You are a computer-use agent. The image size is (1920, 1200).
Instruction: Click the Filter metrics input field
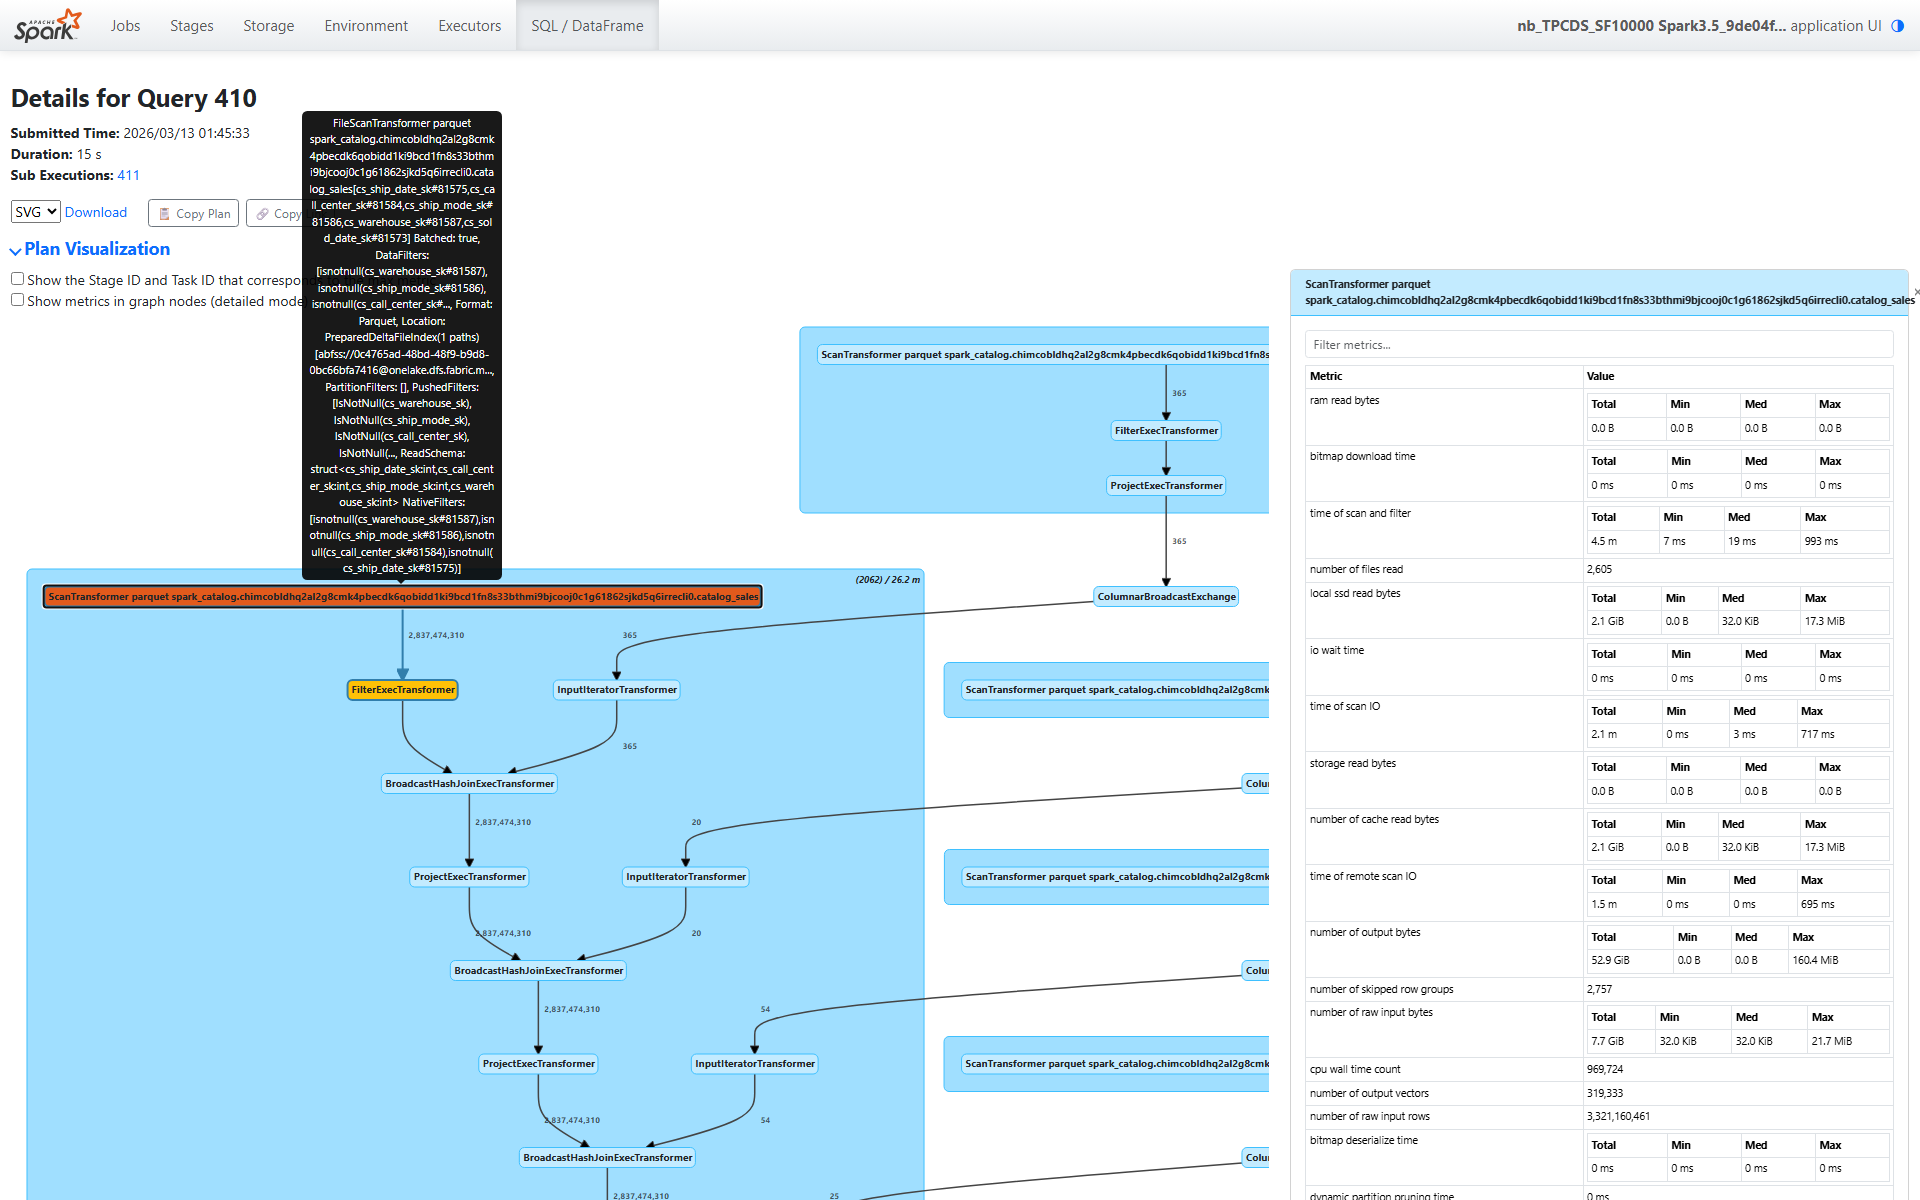pyautogui.click(x=1598, y=345)
